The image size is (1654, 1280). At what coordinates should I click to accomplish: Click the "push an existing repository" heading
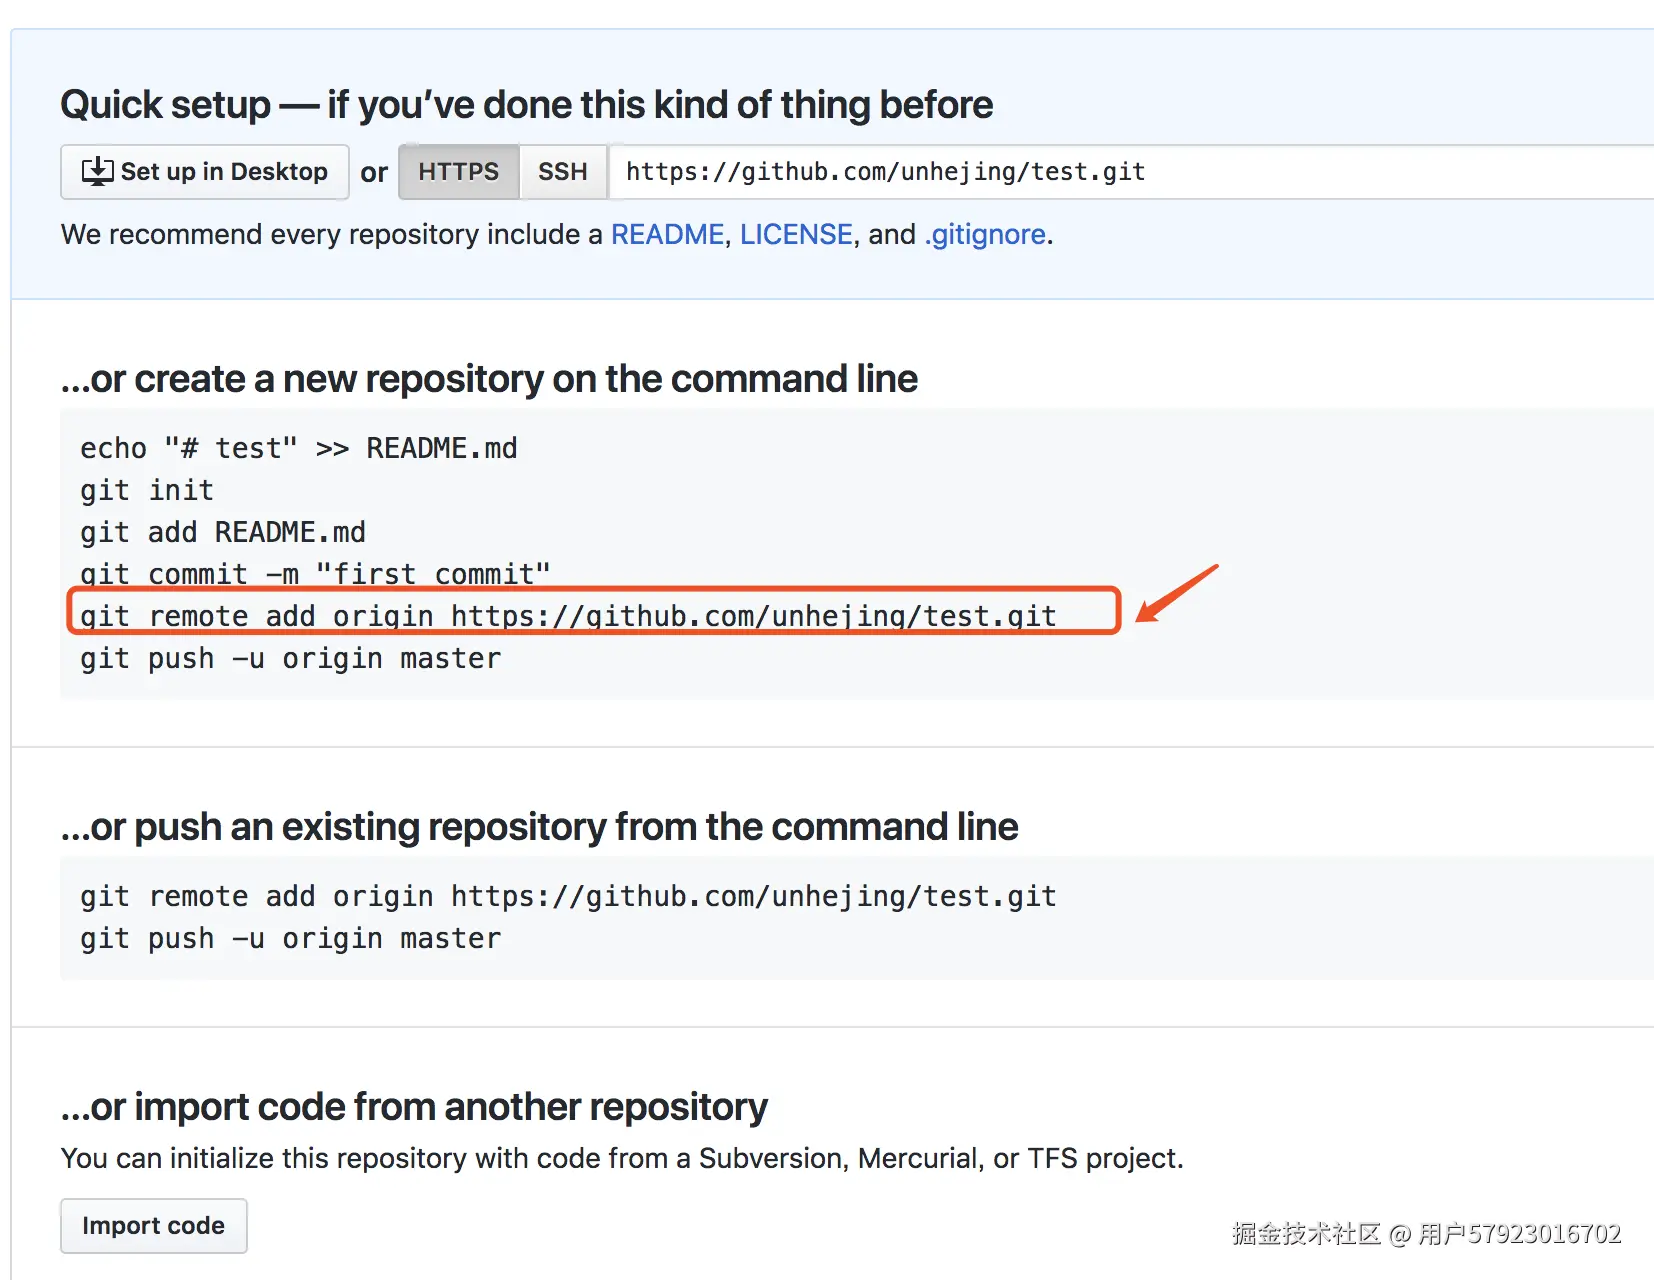click(539, 827)
